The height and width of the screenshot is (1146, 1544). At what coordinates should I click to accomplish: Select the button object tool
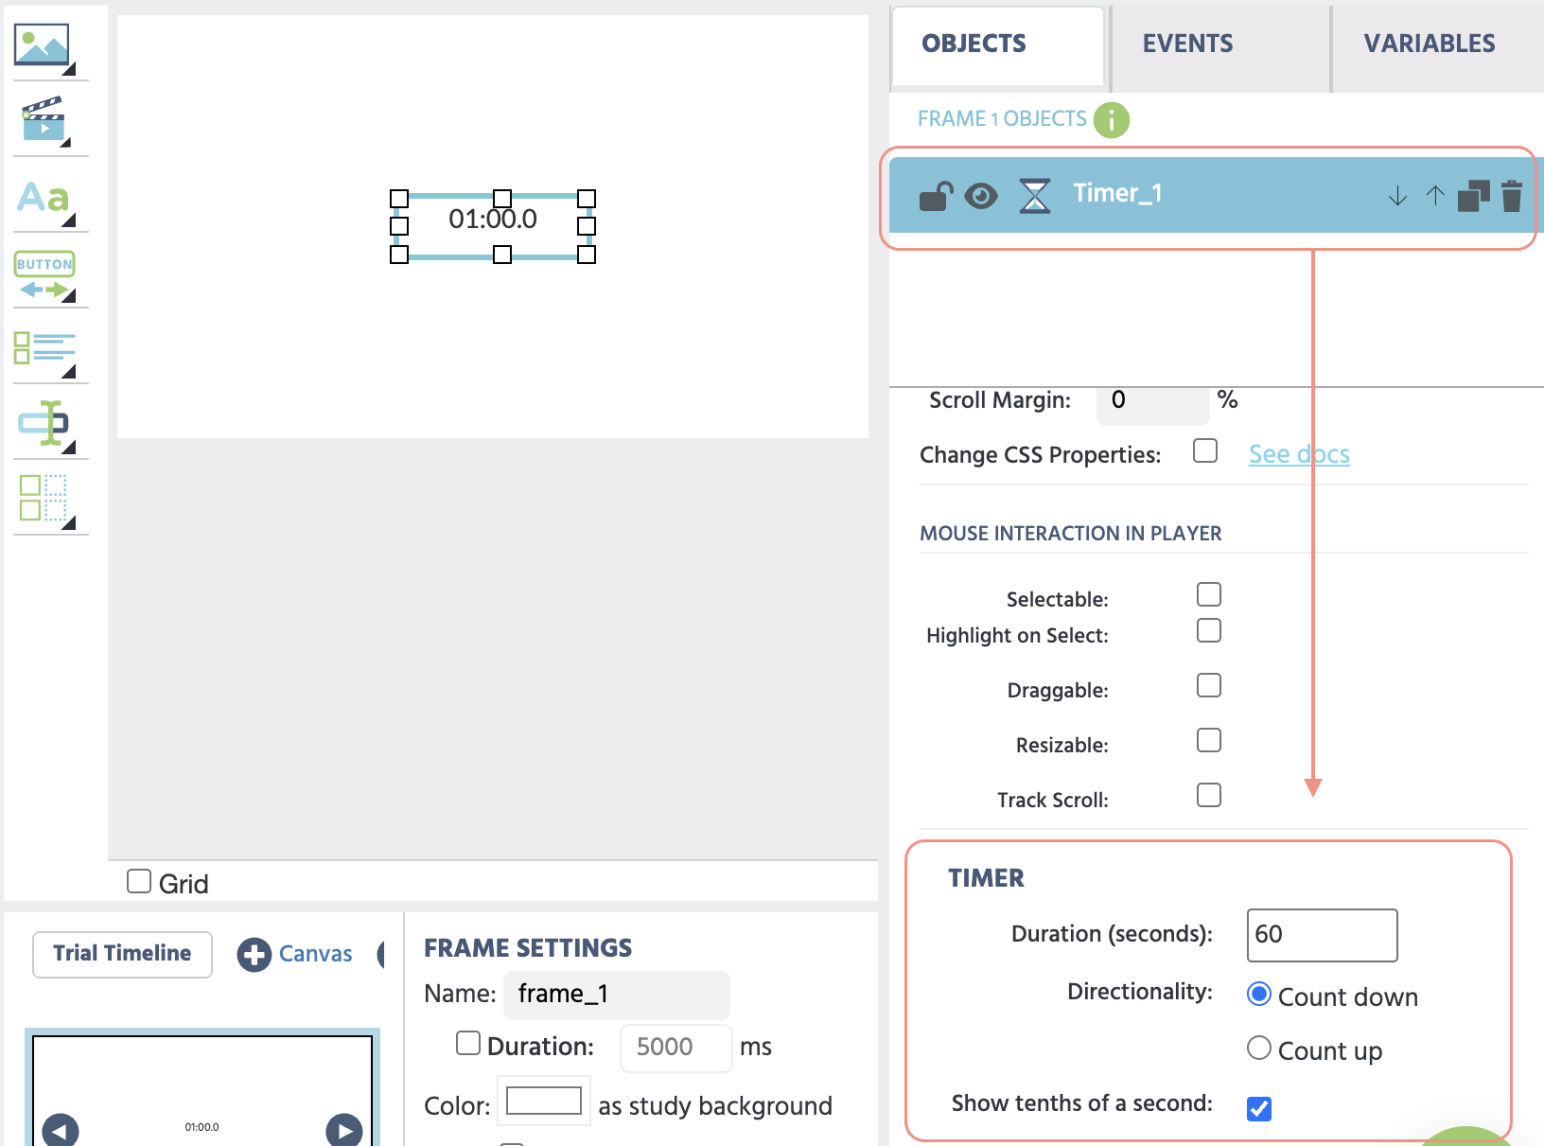point(45,275)
